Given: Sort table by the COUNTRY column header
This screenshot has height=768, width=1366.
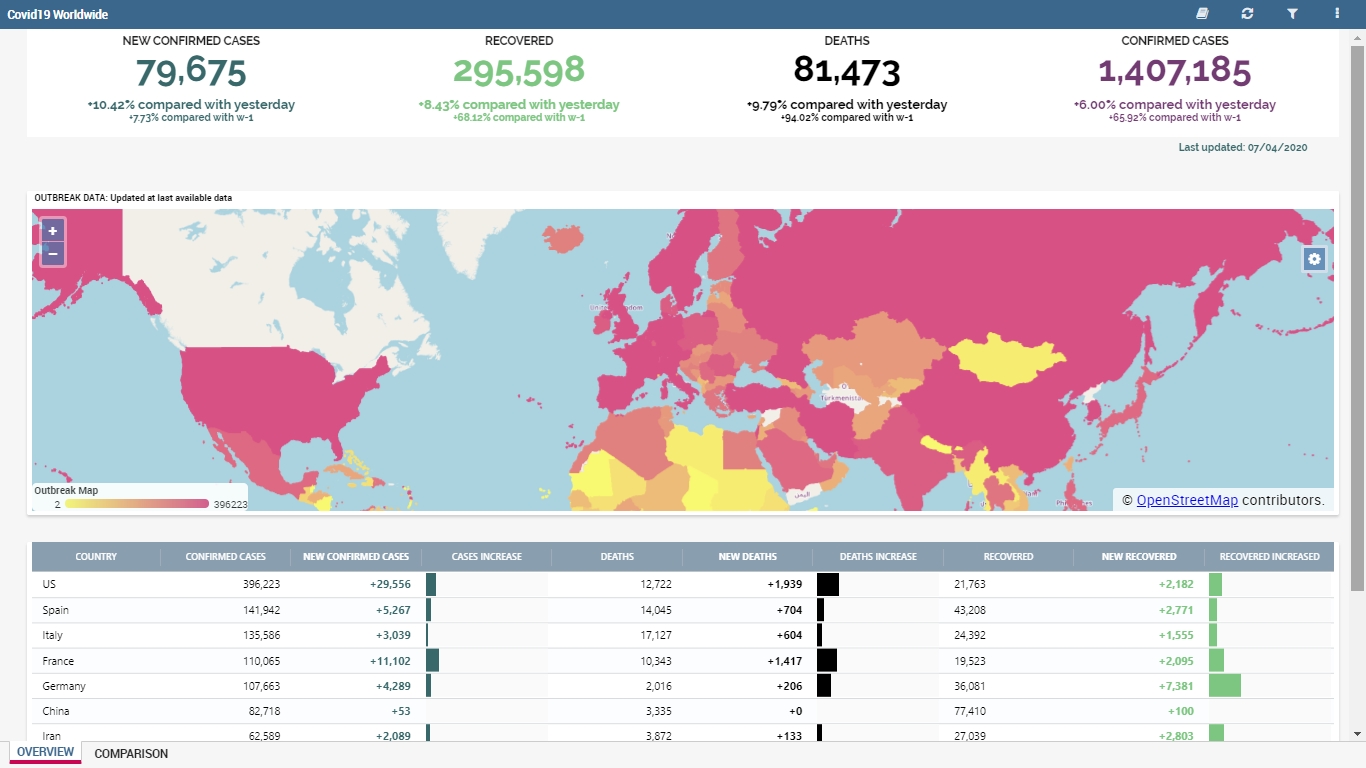Looking at the screenshot, I should 96,557.
